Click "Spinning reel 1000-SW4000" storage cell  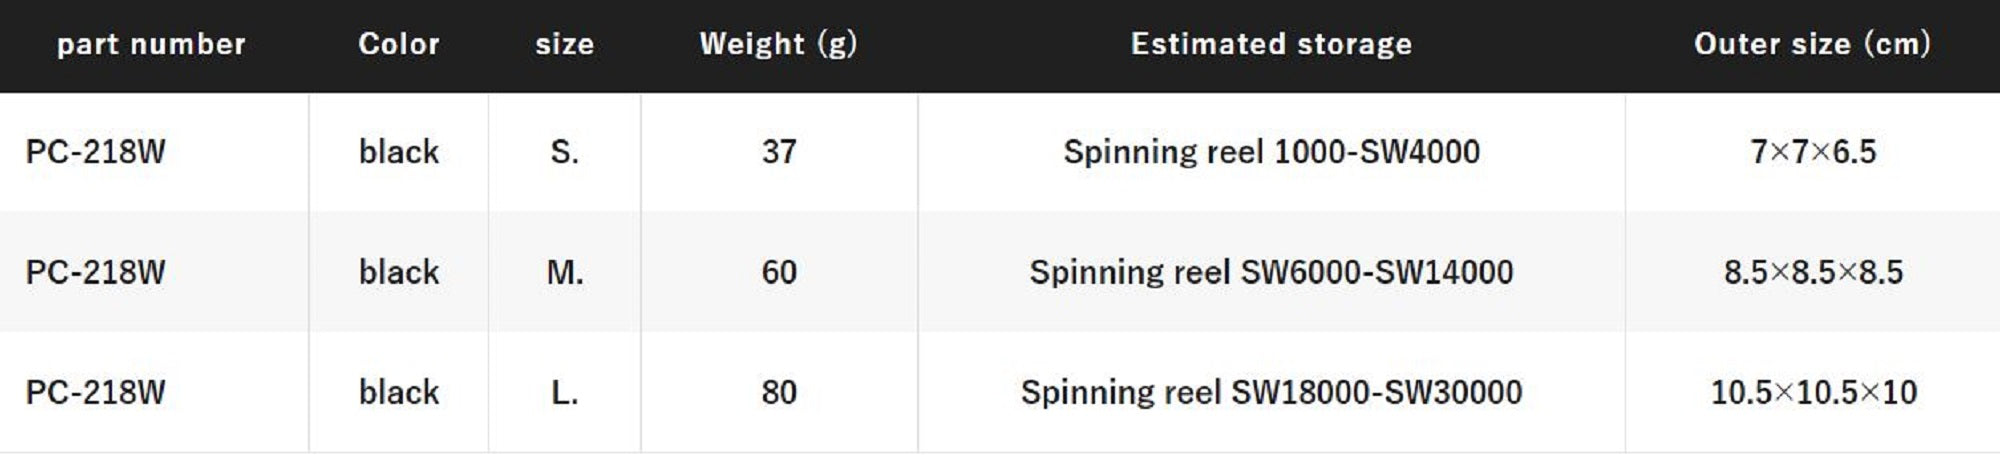click(1271, 152)
